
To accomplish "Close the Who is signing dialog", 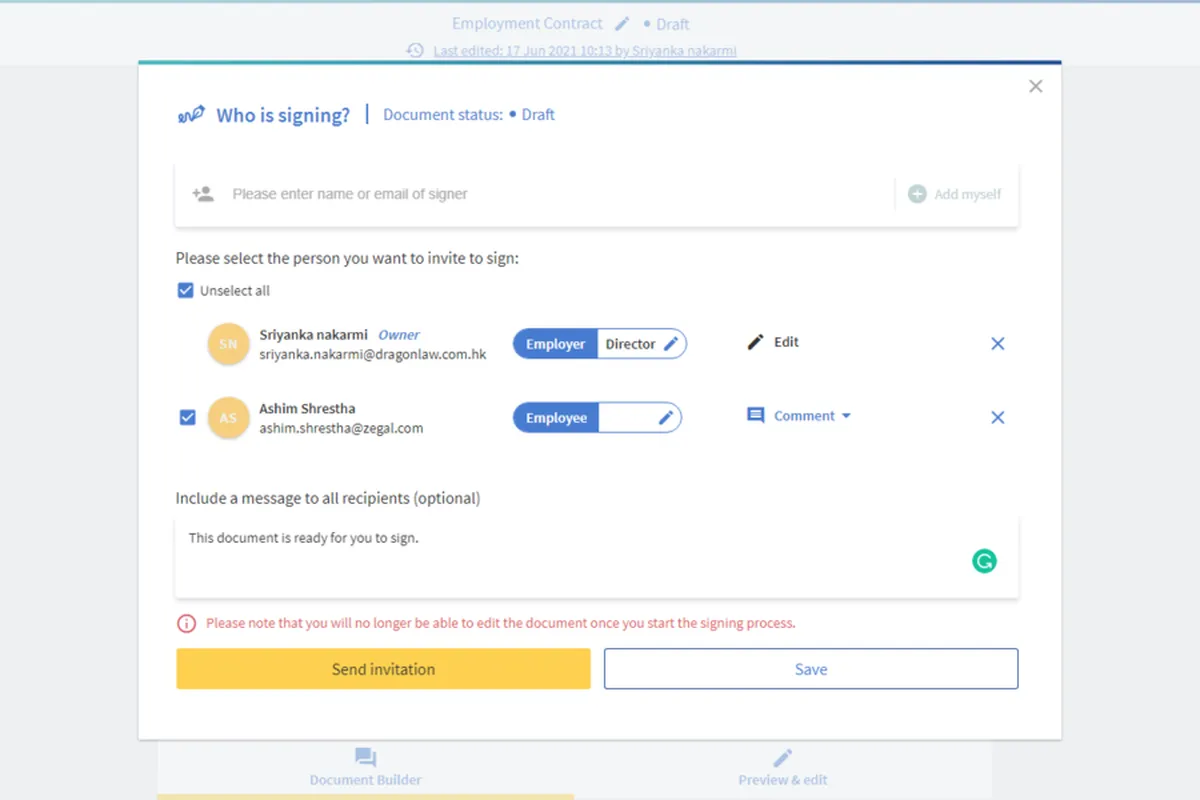I will [1035, 86].
